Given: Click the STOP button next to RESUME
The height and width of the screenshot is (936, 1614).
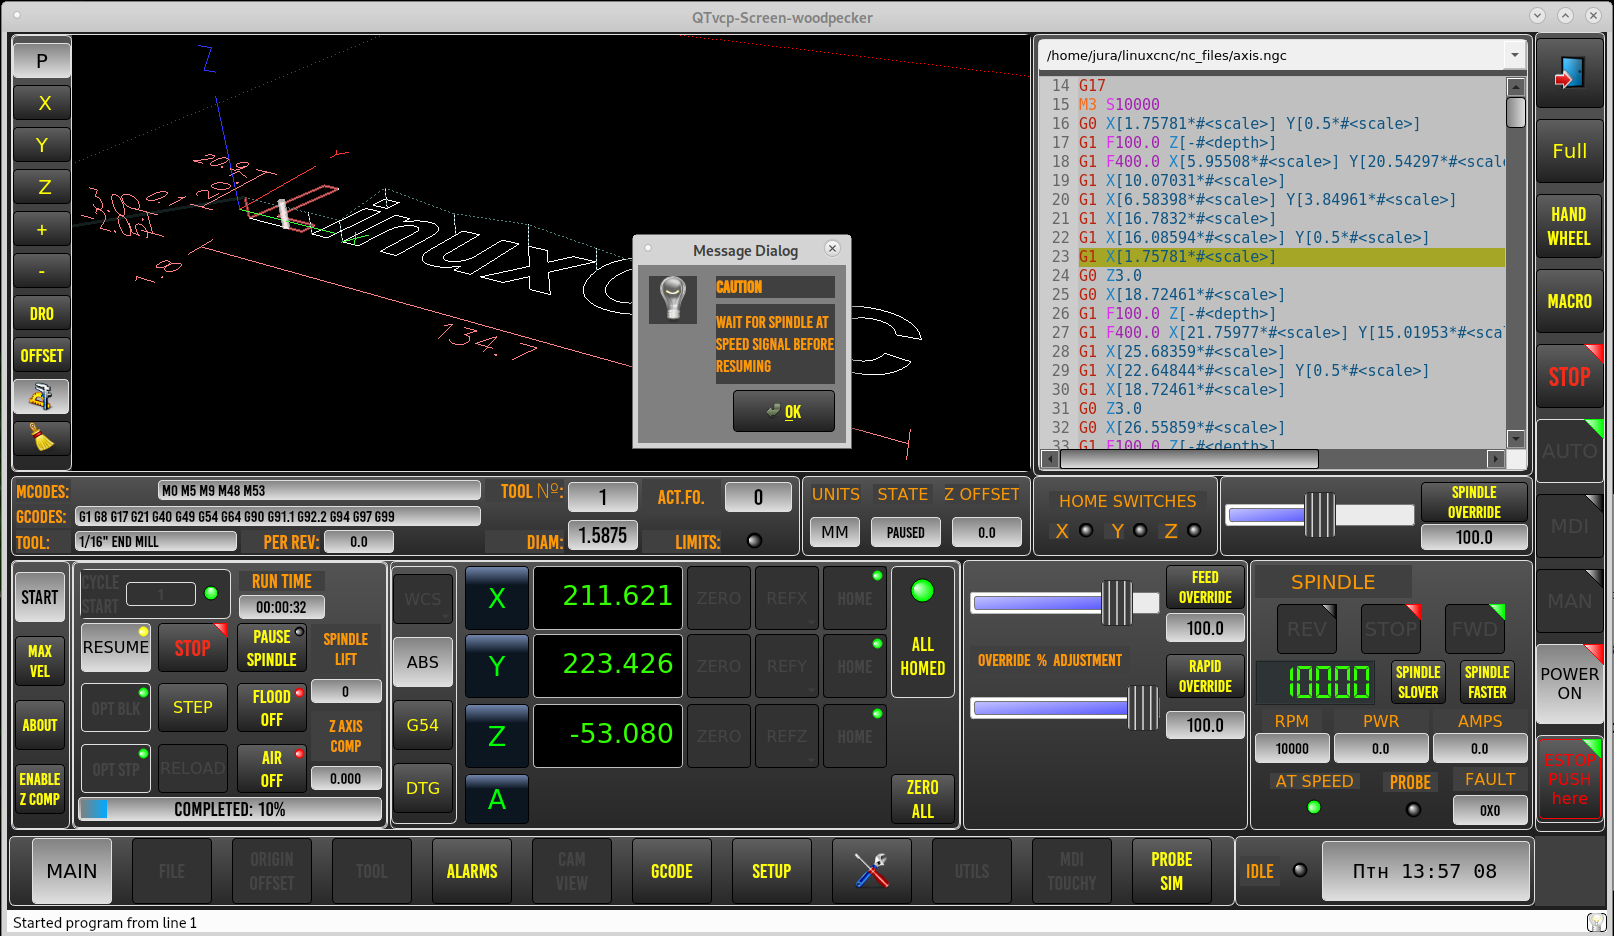Looking at the screenshot, I should 193,647.
